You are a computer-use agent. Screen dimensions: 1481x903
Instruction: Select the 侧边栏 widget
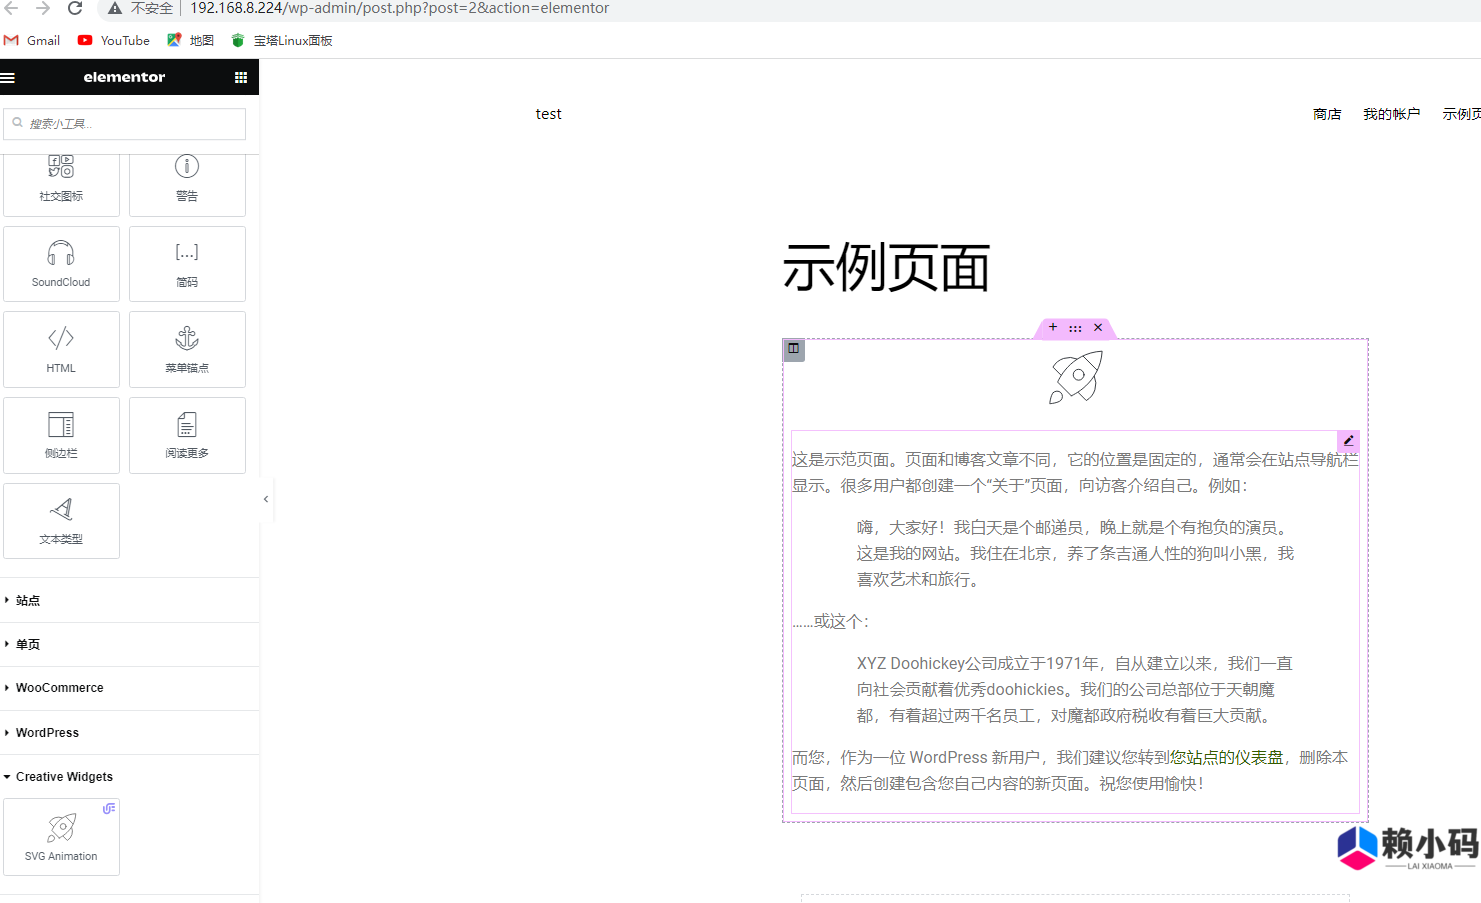tap(61, 435)
